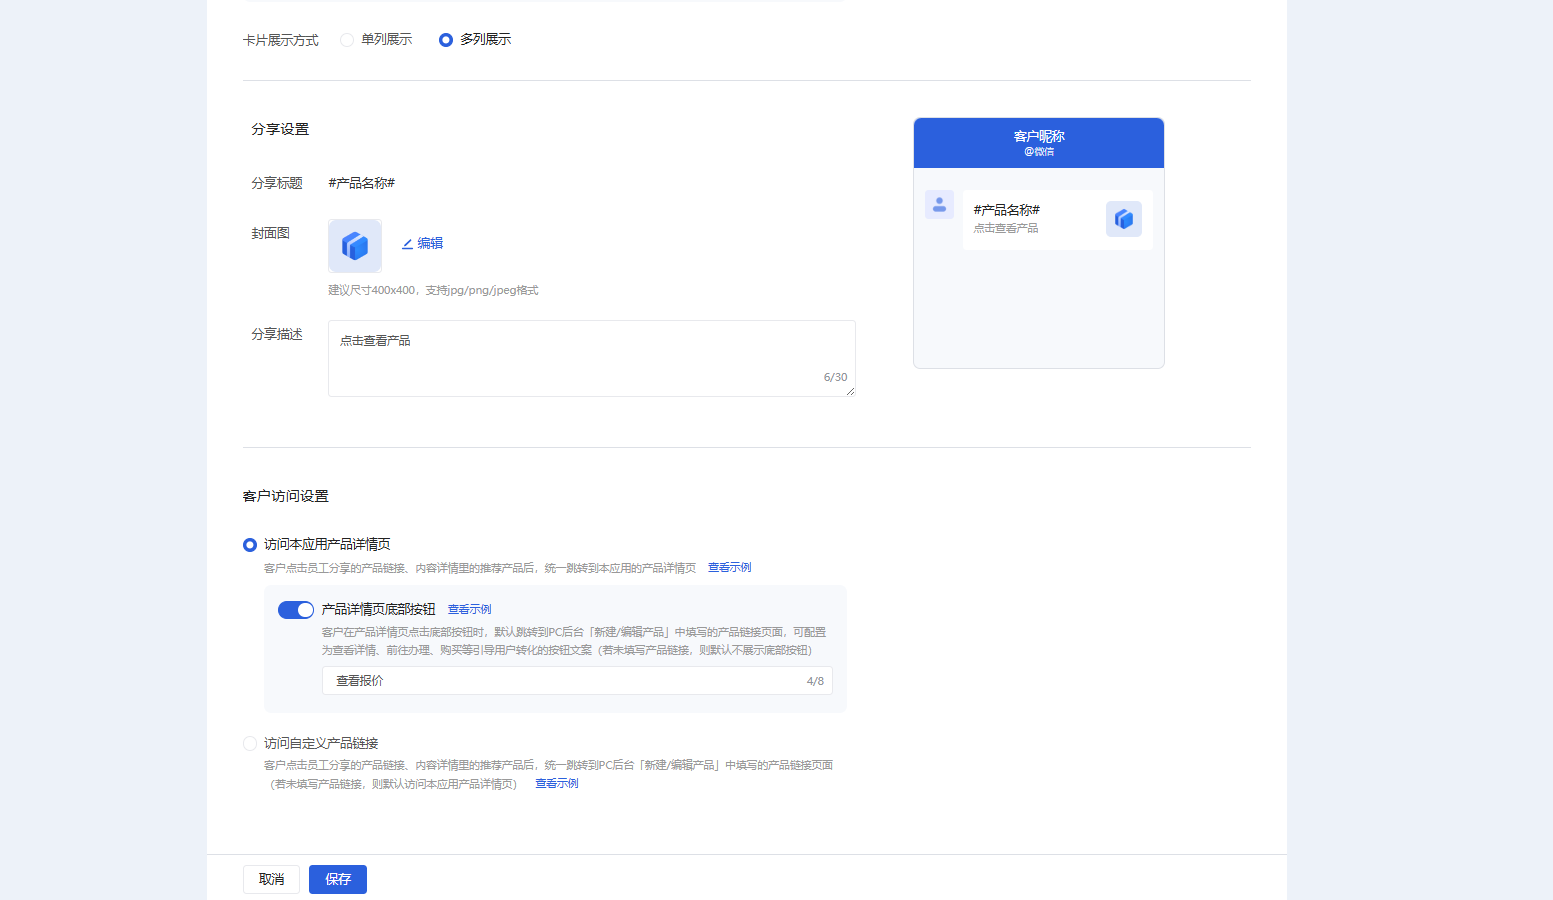Click the user avatar icon in preview
Image resolution: width=1553 pixels, height=900 pixels.
939,205
